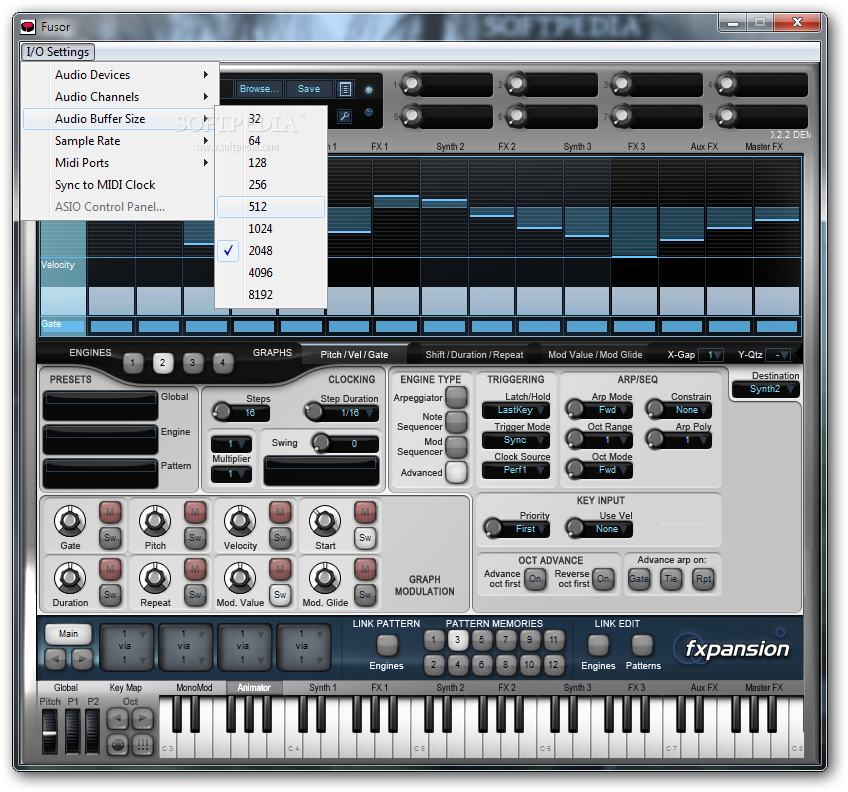Screen dimensions: 848x792
Task: Open the wrench settings icon
Action: (x=344, y=116)
